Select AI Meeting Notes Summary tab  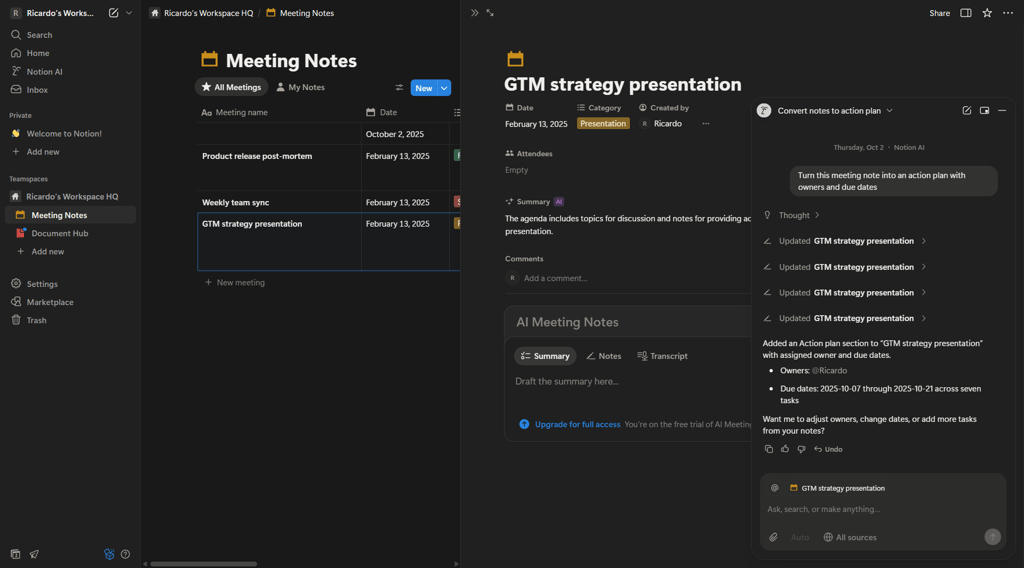(x=545, y=356)
